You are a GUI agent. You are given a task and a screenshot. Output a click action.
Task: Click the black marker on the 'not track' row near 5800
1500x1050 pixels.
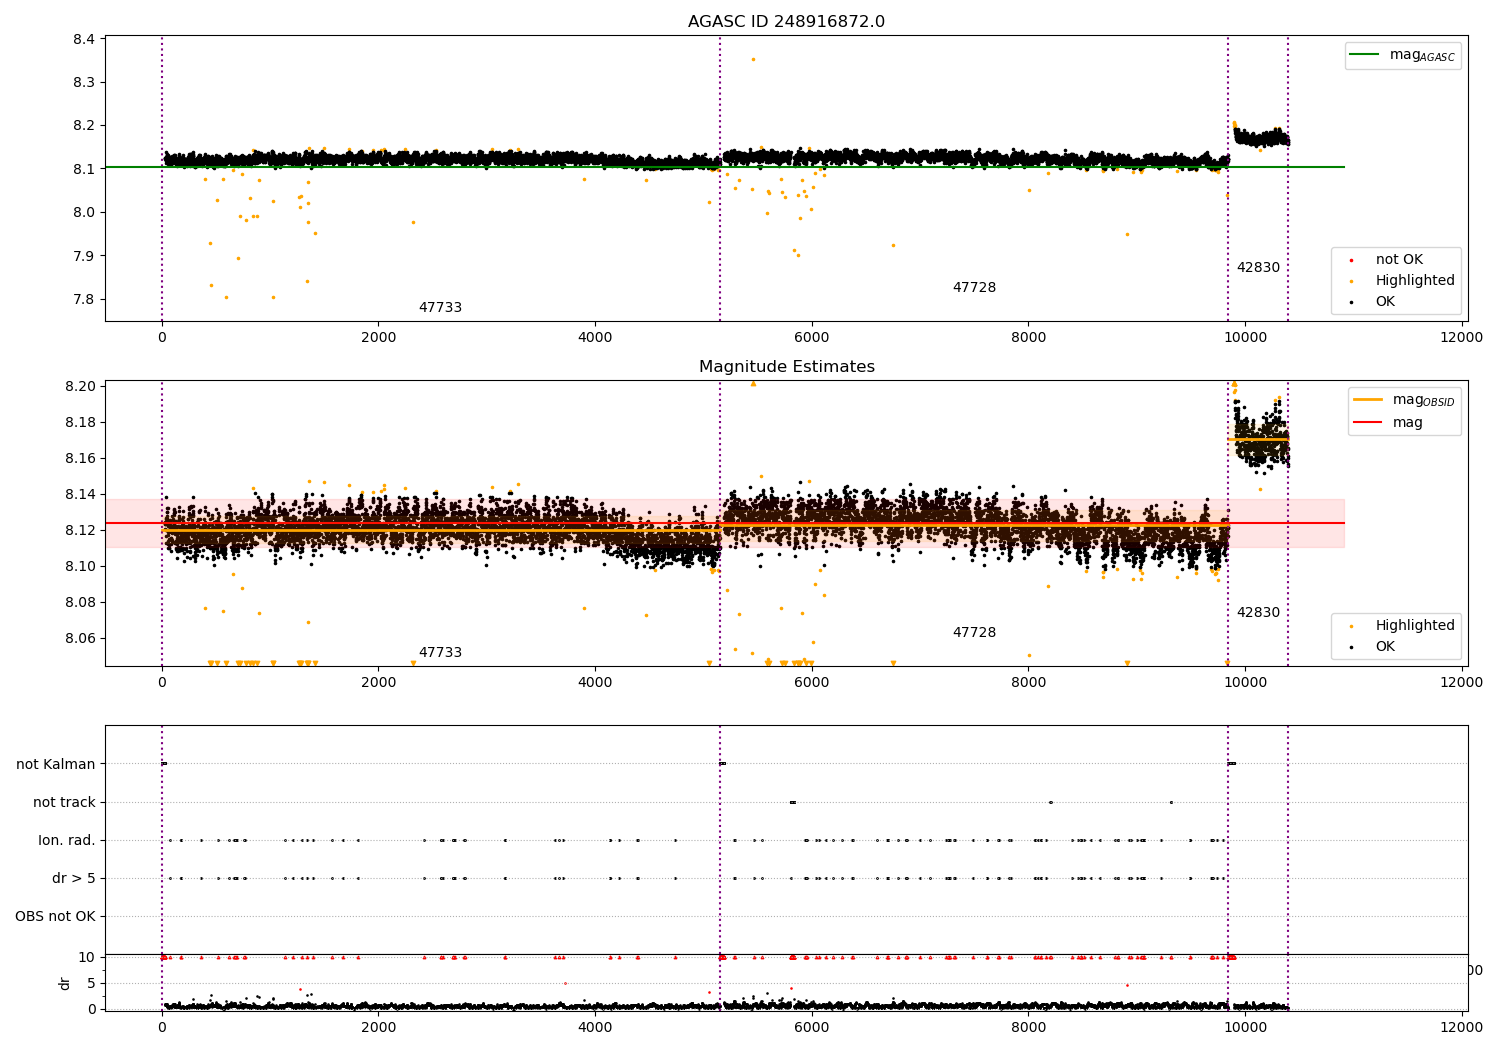coord(792,802)
